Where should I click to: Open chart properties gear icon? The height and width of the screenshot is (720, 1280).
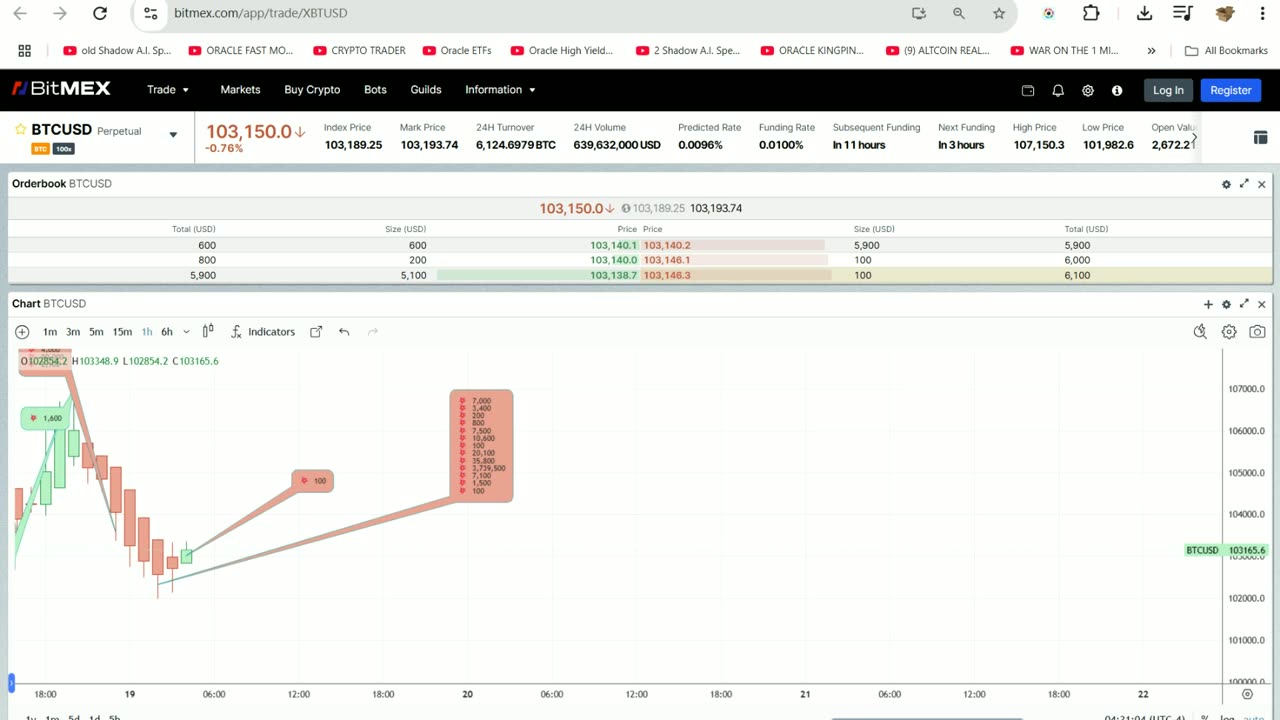(1229, 332)
